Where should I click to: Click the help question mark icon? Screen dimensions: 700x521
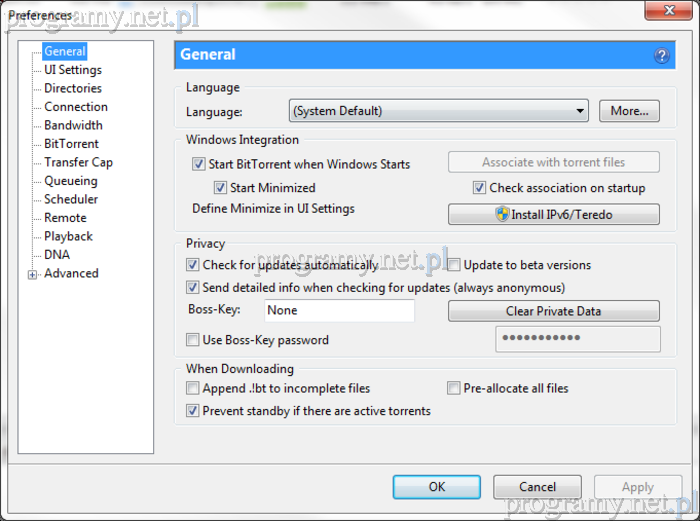click(x=662, y=56)
